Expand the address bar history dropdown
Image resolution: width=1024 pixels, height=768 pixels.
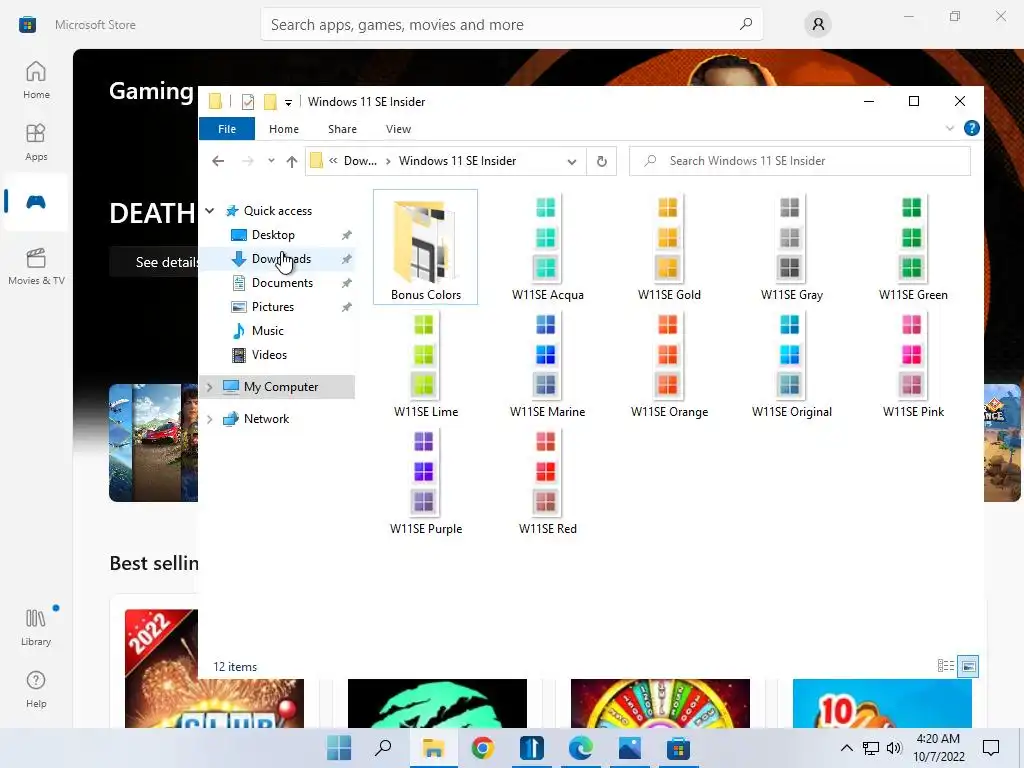571,161
